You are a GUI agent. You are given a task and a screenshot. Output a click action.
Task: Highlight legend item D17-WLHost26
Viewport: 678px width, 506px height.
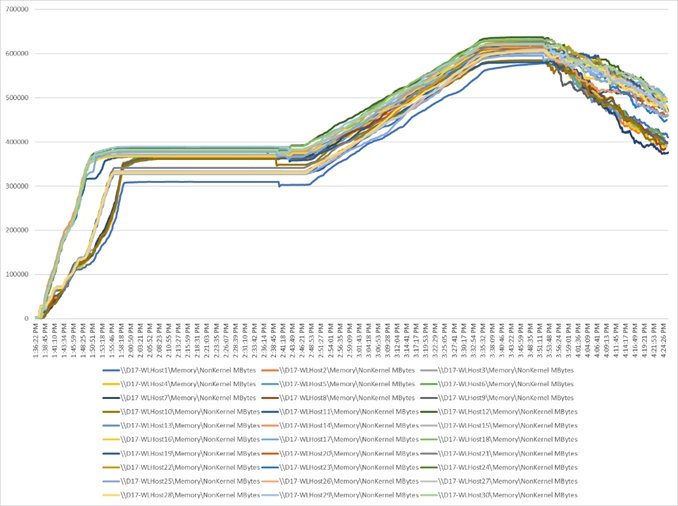coord(340,481)
